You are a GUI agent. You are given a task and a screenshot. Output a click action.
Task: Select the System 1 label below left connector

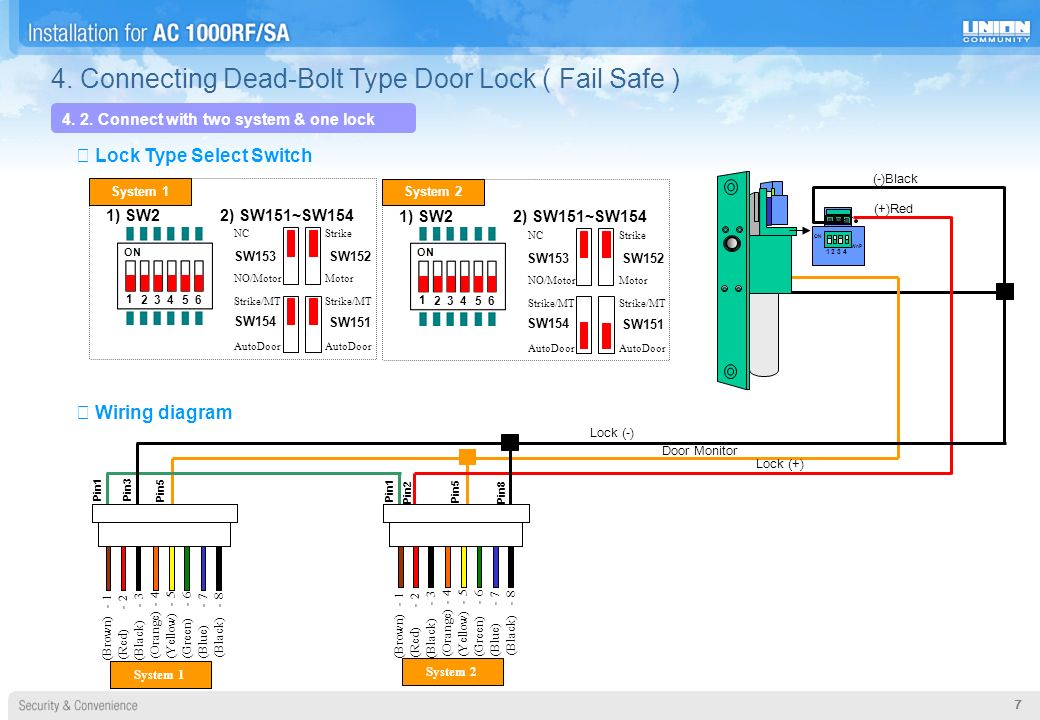161,675
